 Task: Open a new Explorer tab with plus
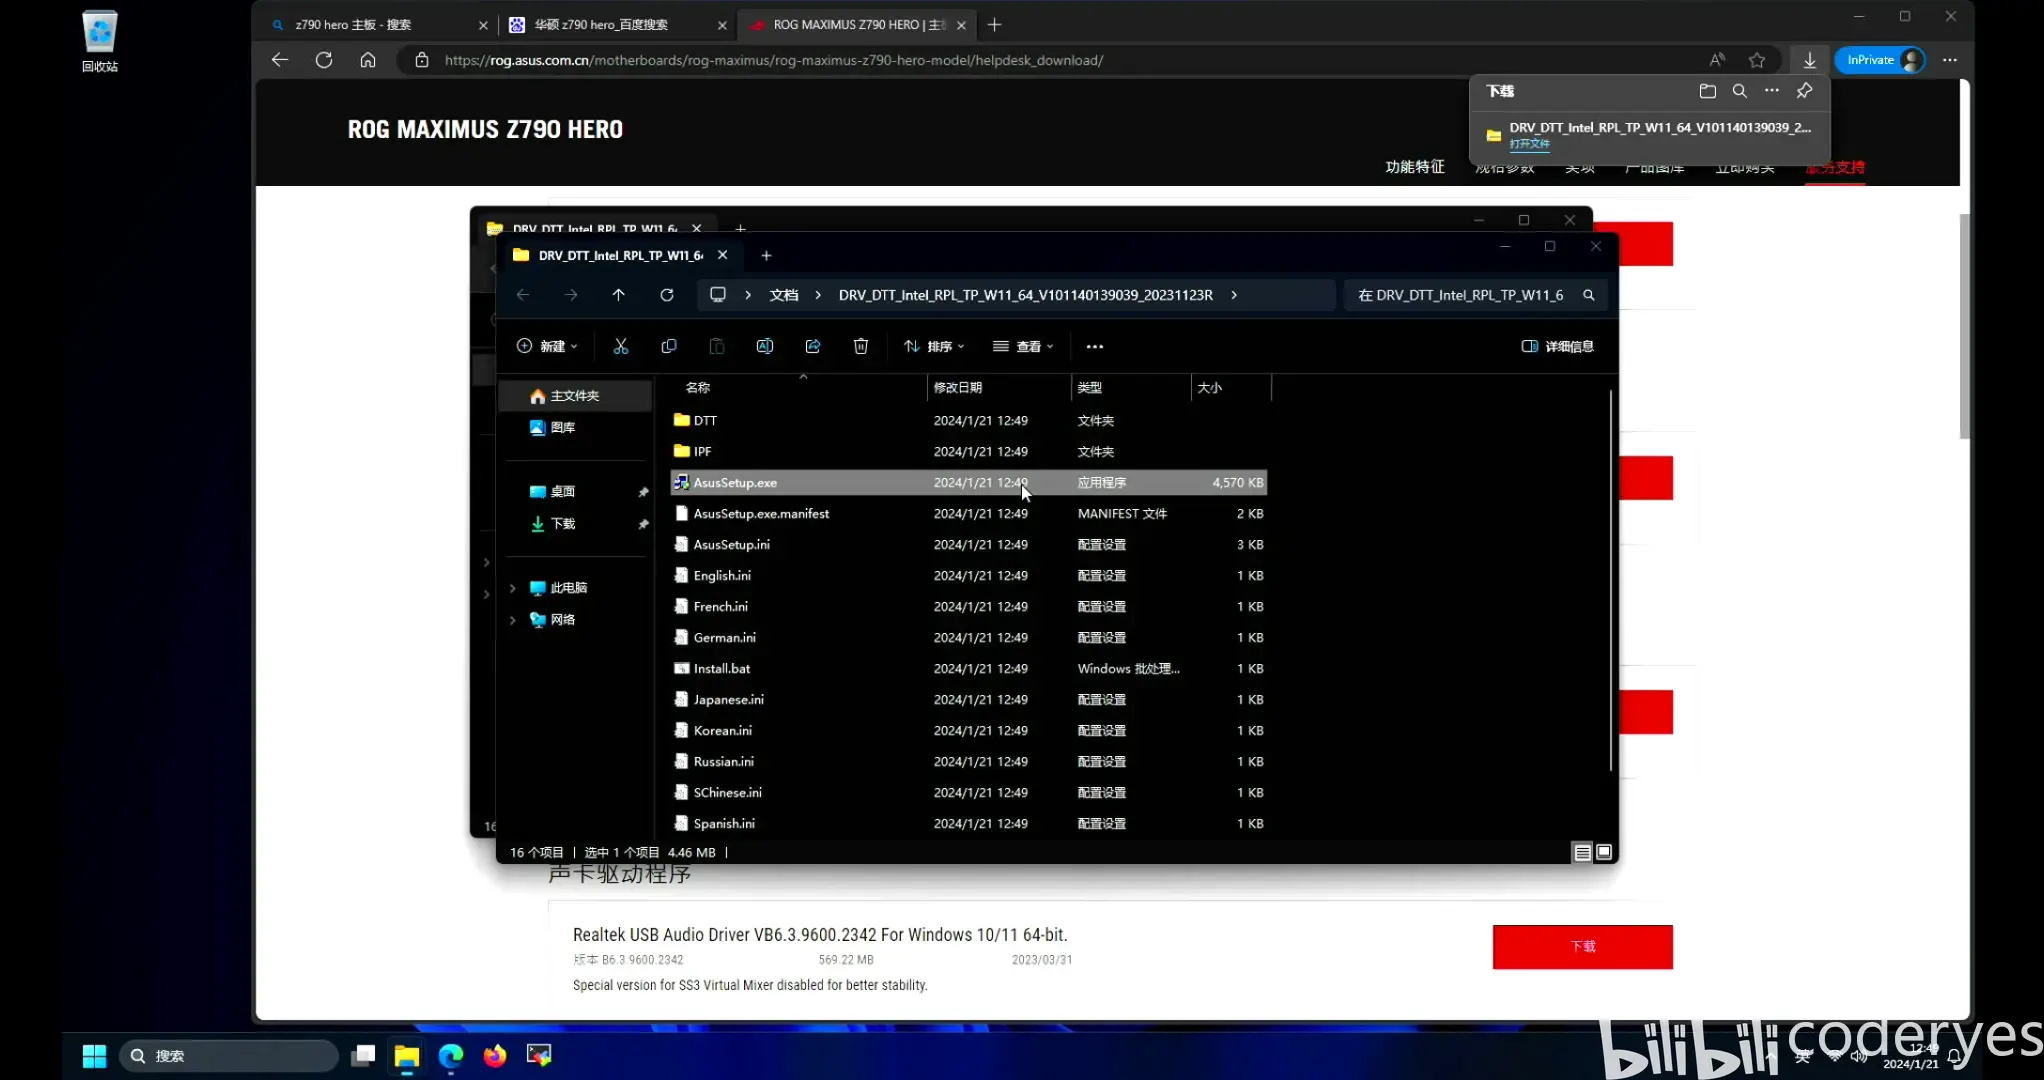[x=766, y=255]
